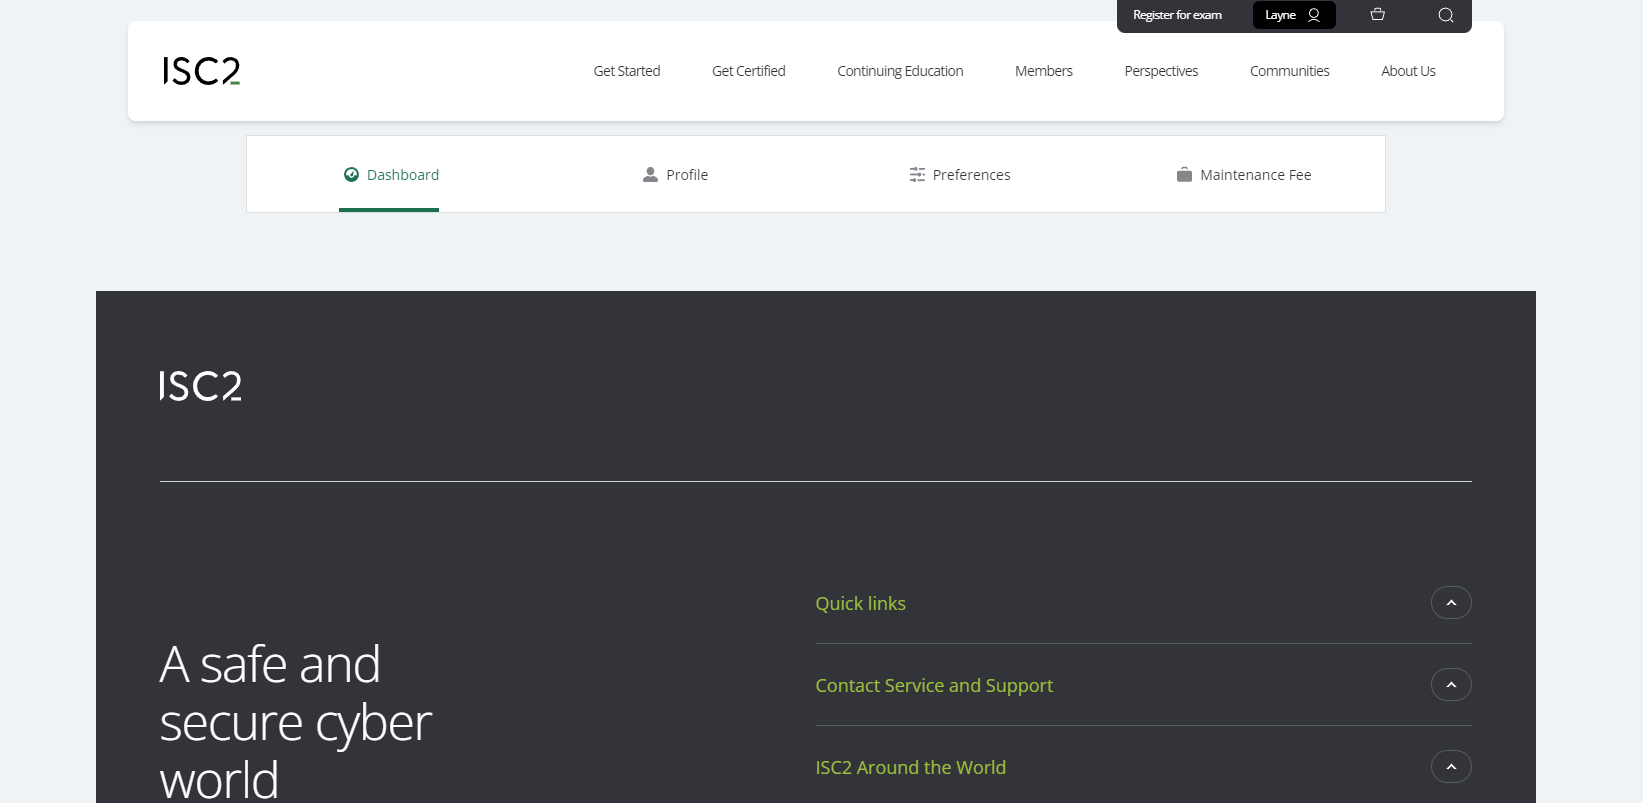Open search with magnifier icon
Image resolution: width=1643 pixels, height=803 pixels.
pos(1445,15)
